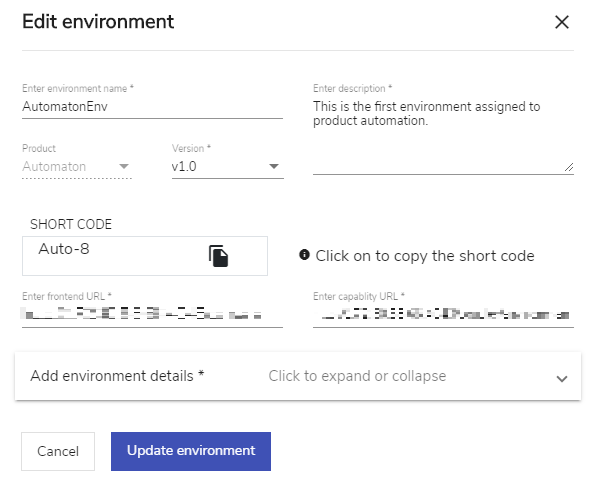Open the disabled Product dropdown showing Automaton
This screenshot has height=493, width=595.
[x=77, y=166]
